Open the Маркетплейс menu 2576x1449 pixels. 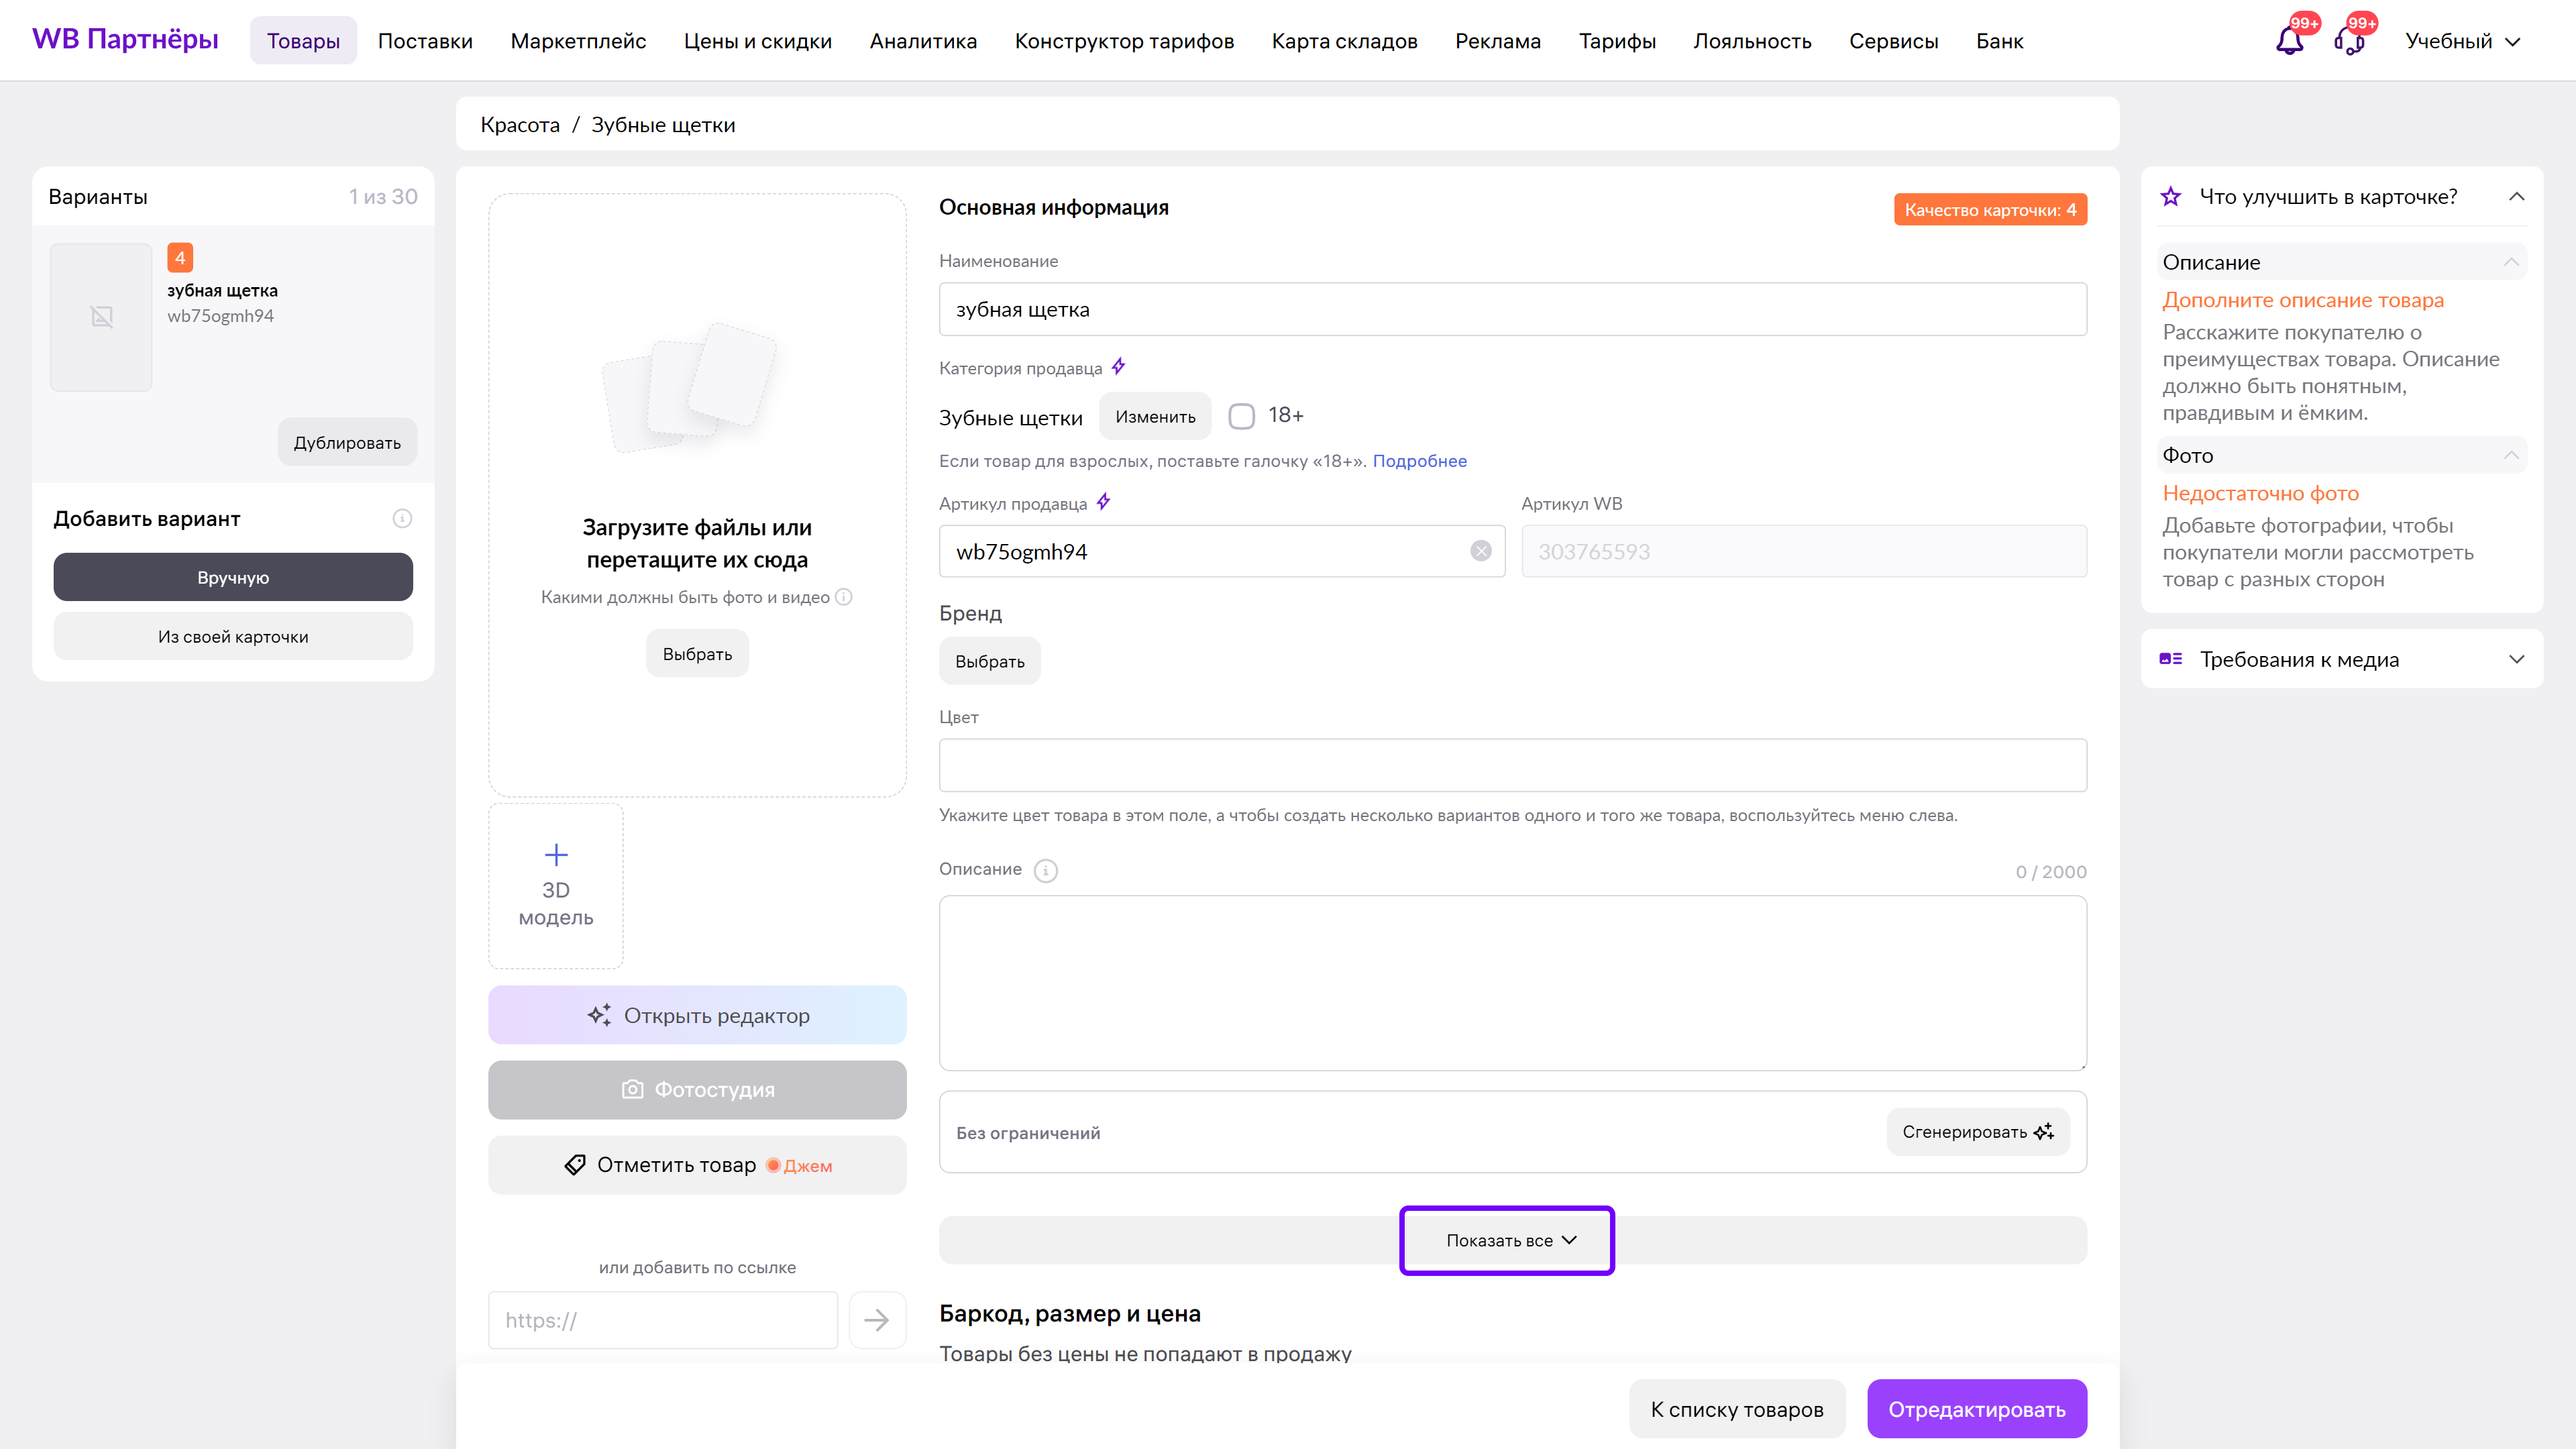tap(578, 41)
